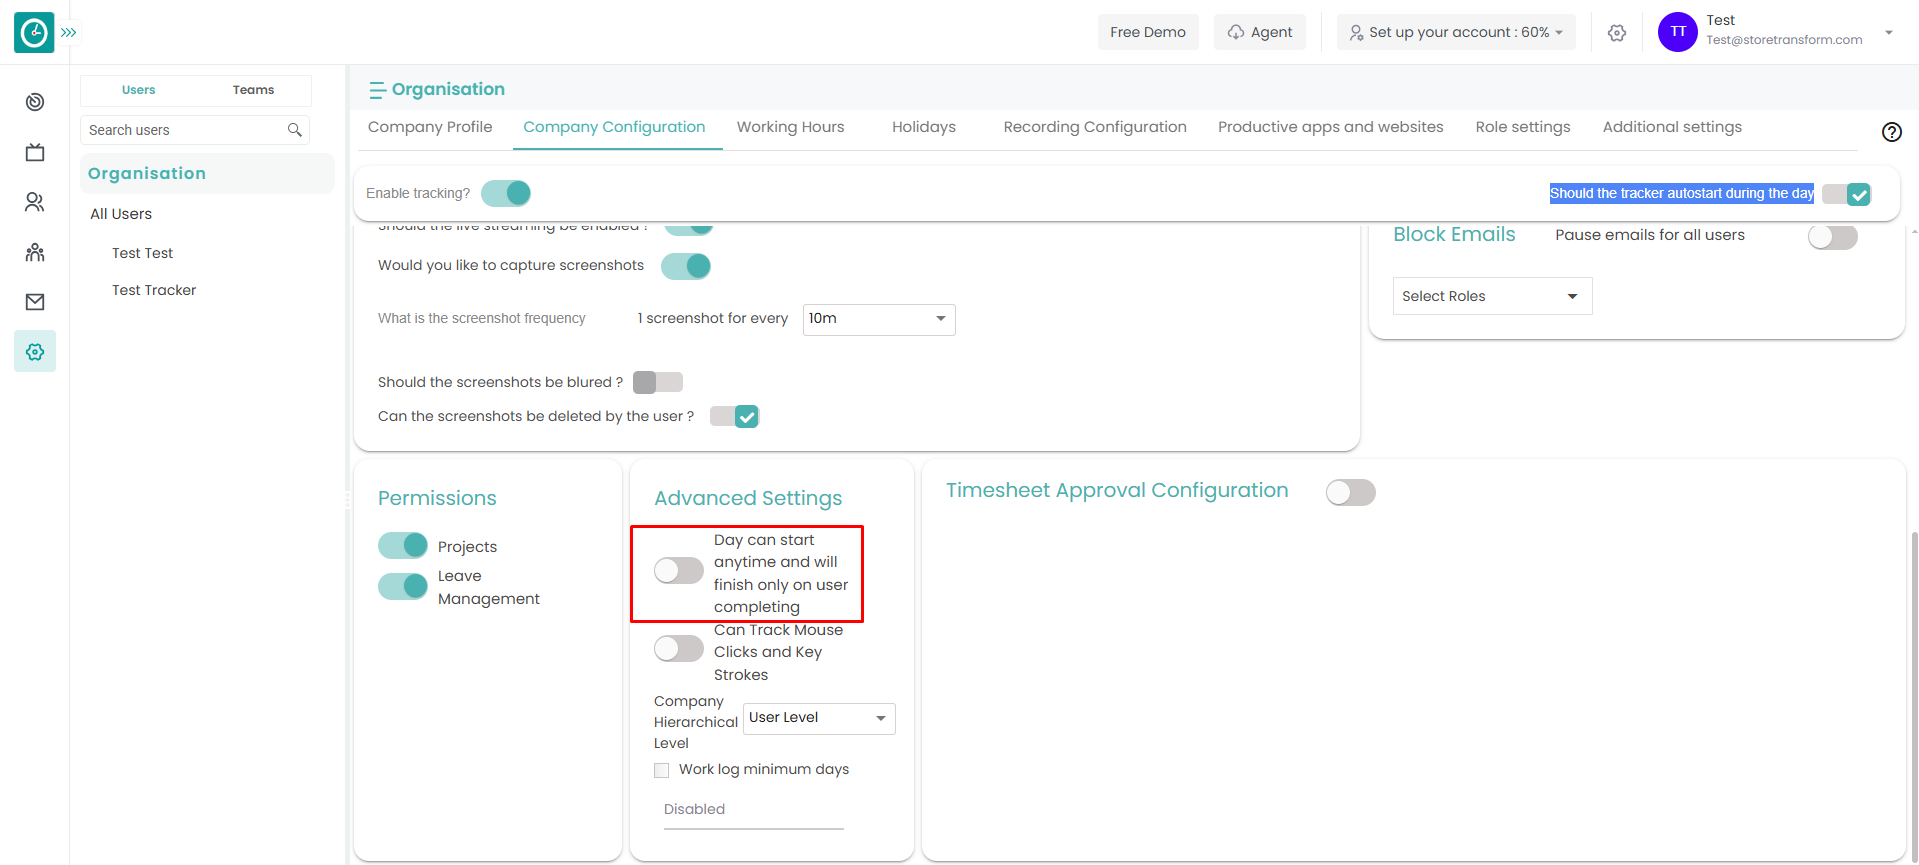The image size is (1919, 865).
Task: Enable Pause emails for all users
Action: pos(1833,237)
